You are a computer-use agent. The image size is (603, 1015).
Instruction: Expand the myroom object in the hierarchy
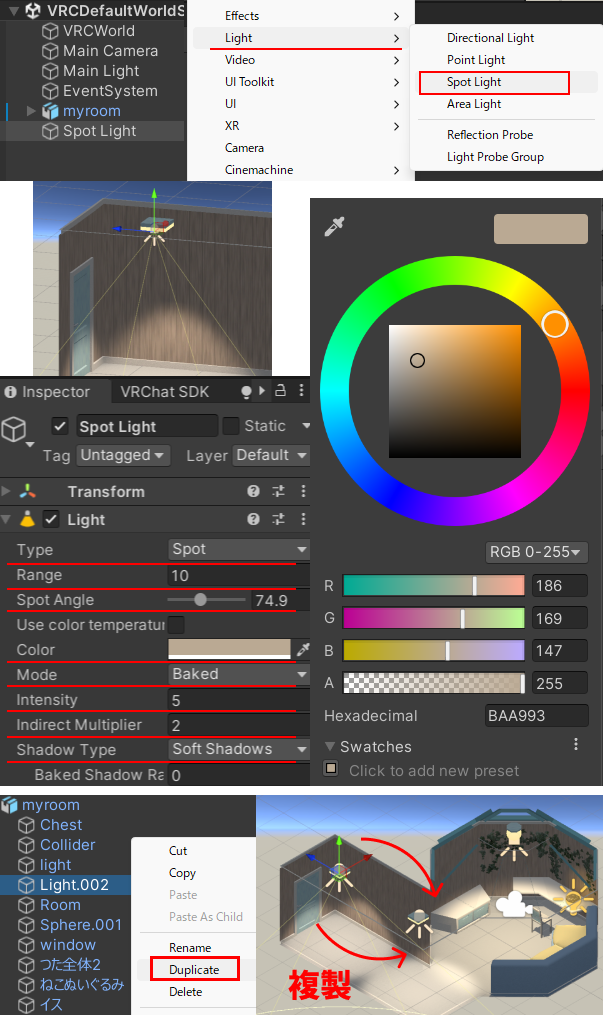[x=31, y=111]
